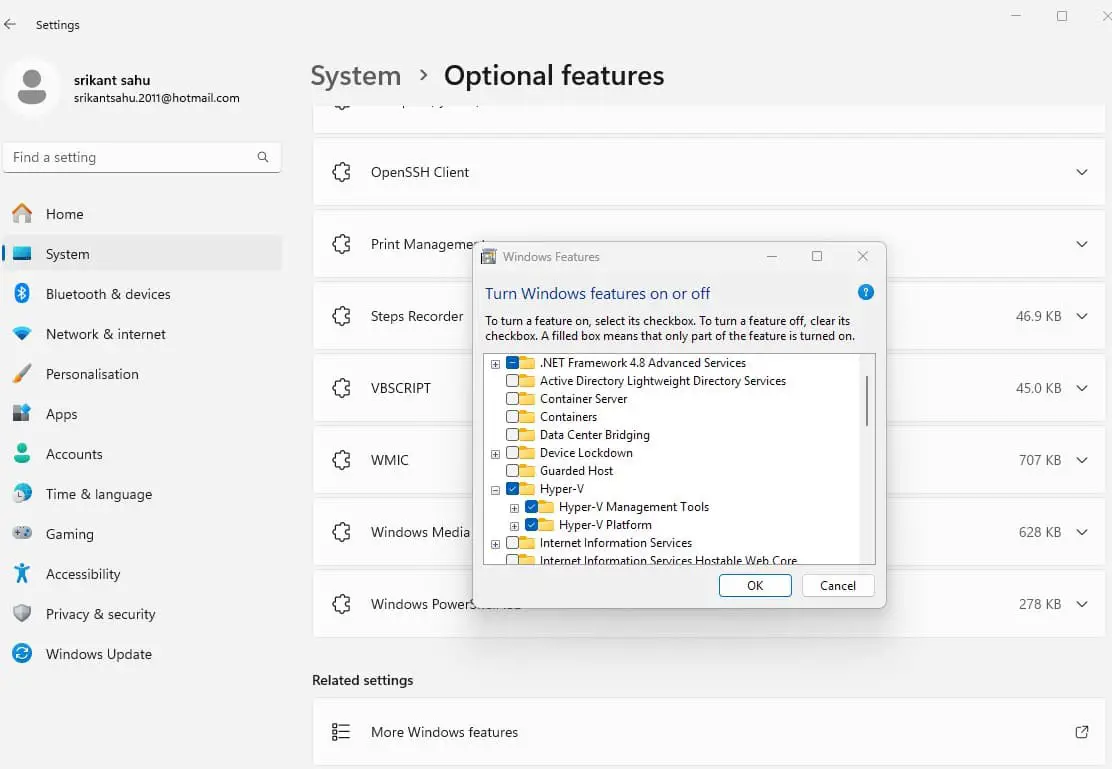Click the Find a setting search field
Viewport: 1112px width, 769px height.
click(x=130, y=157)
